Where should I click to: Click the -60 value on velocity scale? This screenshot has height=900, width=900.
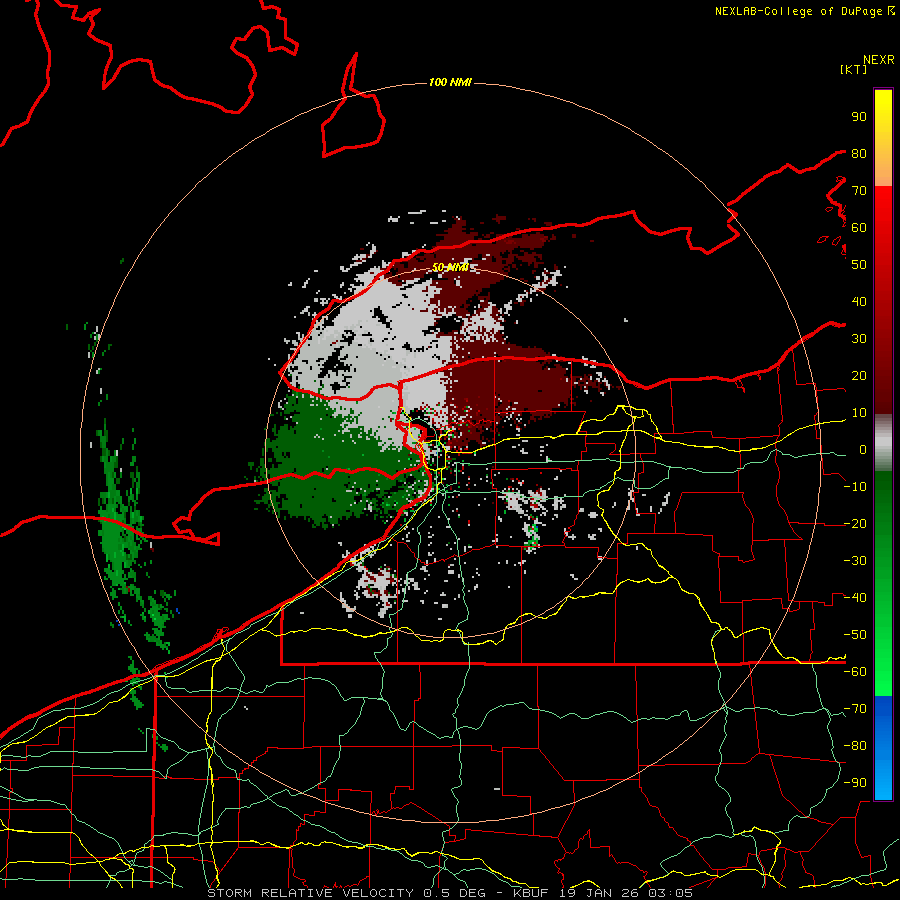855,672
